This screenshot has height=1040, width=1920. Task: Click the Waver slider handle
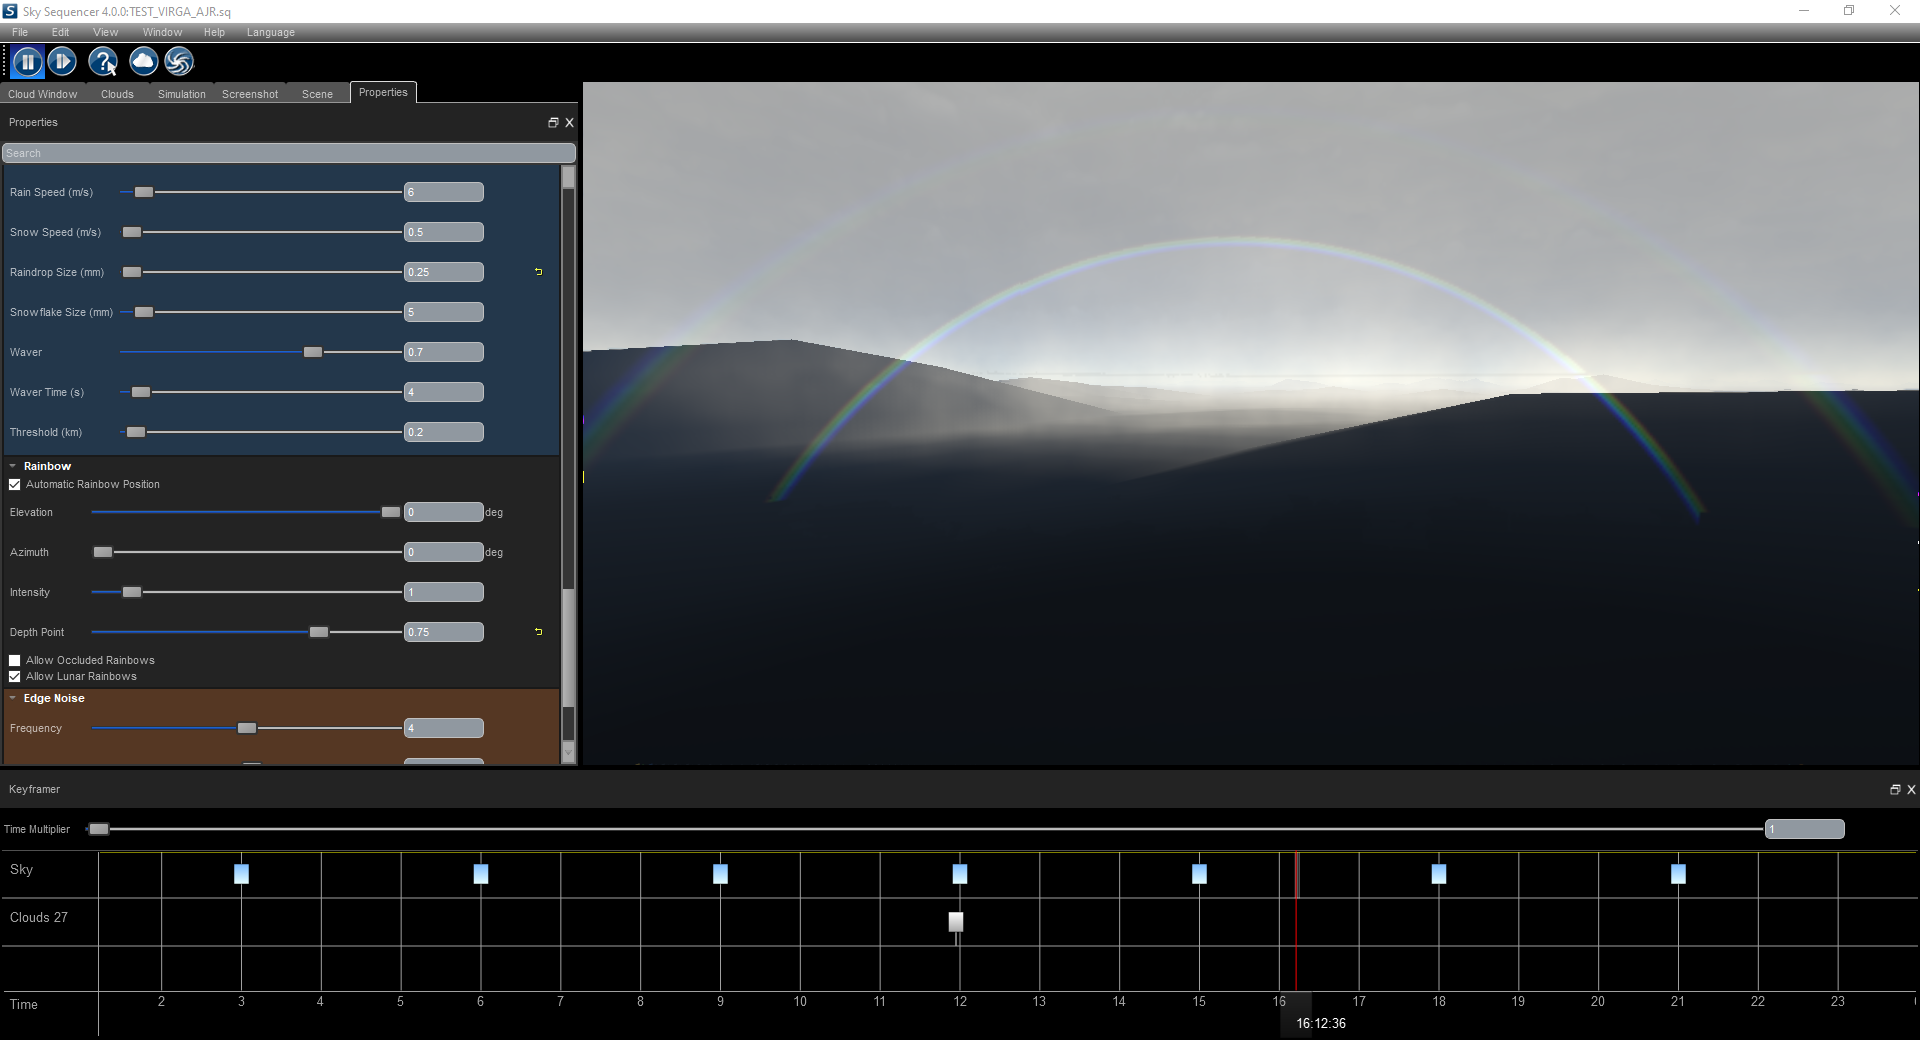pos(313,352)
